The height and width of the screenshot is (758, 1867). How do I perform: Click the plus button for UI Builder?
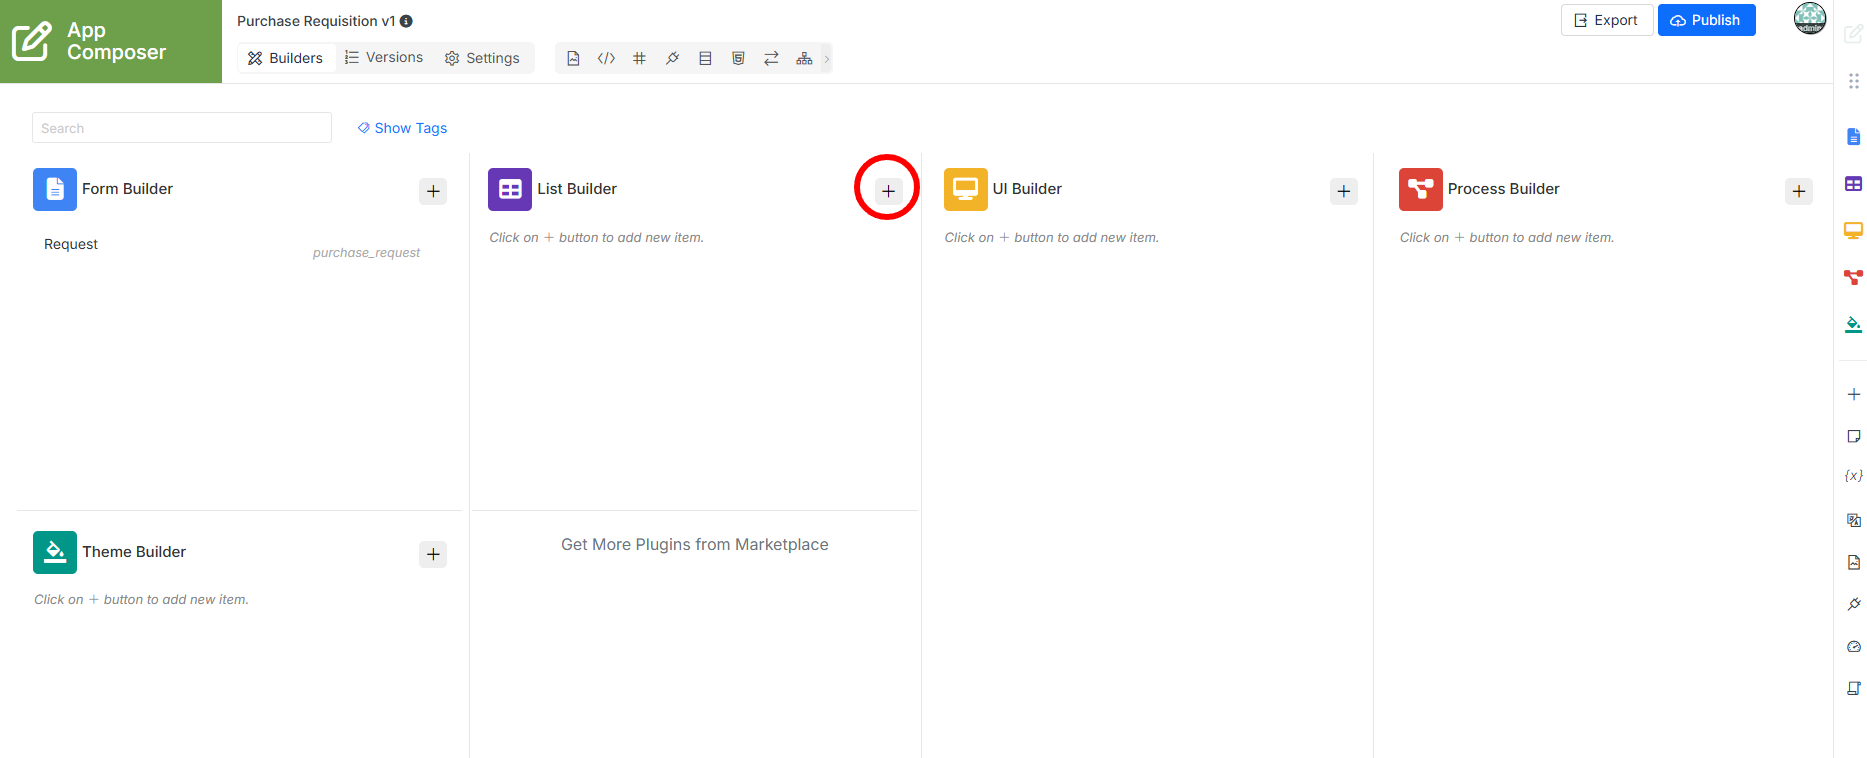tap(1344, 191)
